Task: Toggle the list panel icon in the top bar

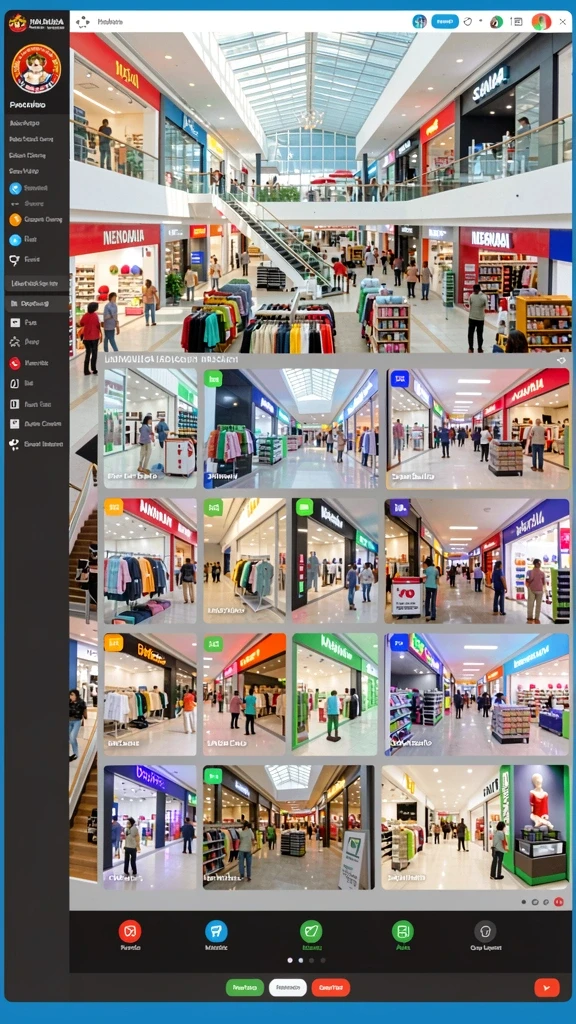Action: [517, 22]
